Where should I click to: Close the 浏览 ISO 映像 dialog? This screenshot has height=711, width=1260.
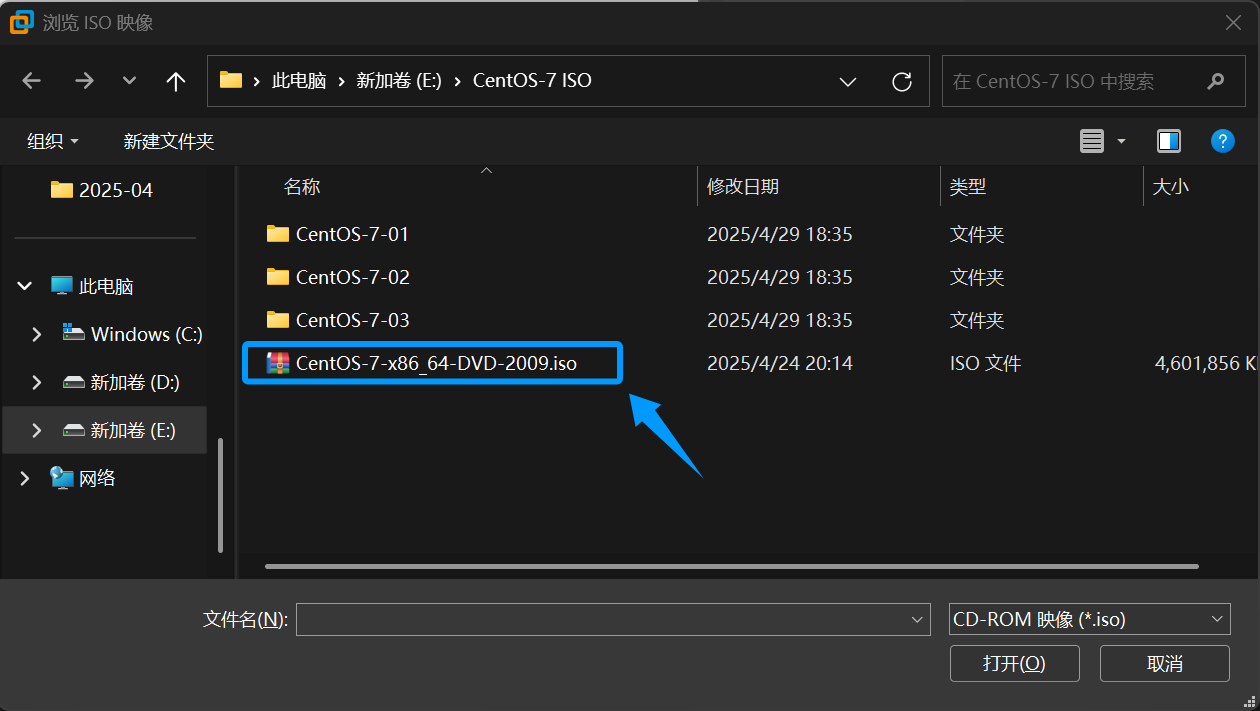click(1235, 22)
